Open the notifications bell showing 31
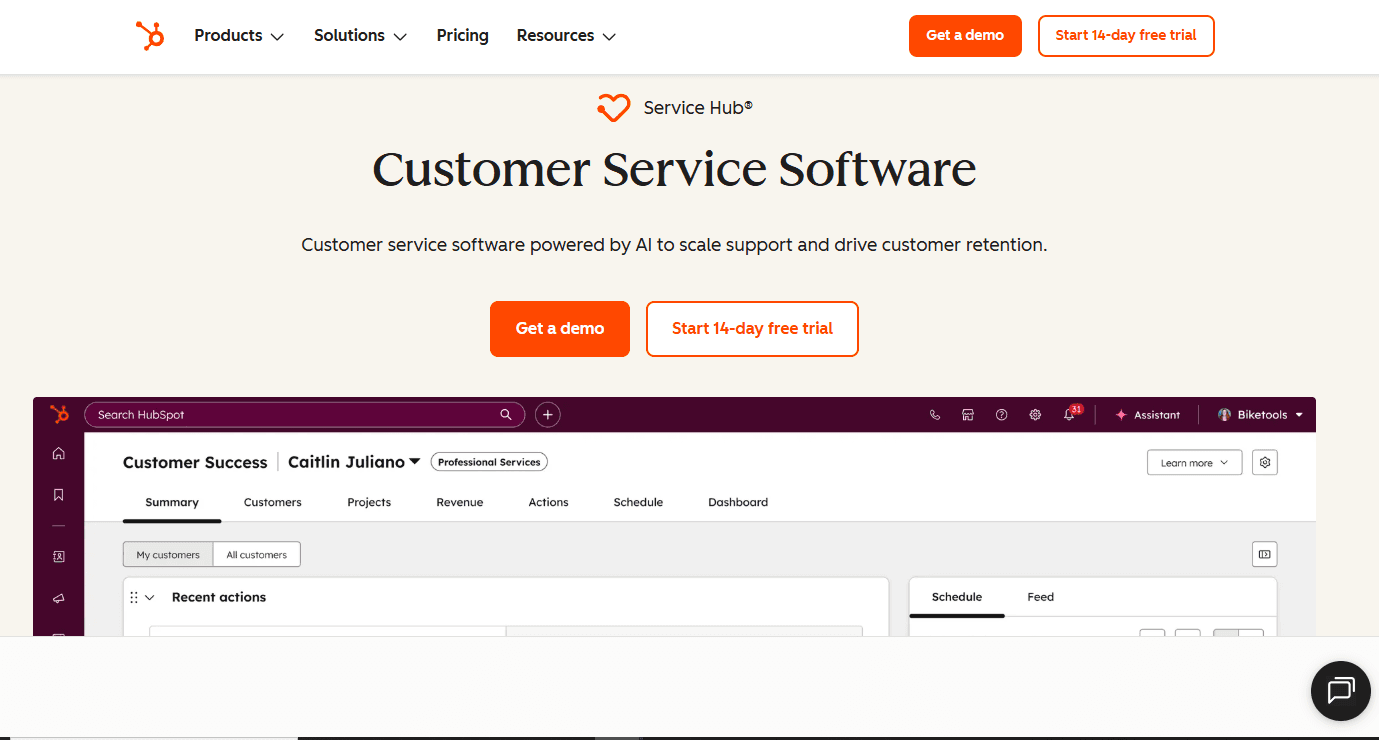The image size is (1379, 740). pos(1070,414)
